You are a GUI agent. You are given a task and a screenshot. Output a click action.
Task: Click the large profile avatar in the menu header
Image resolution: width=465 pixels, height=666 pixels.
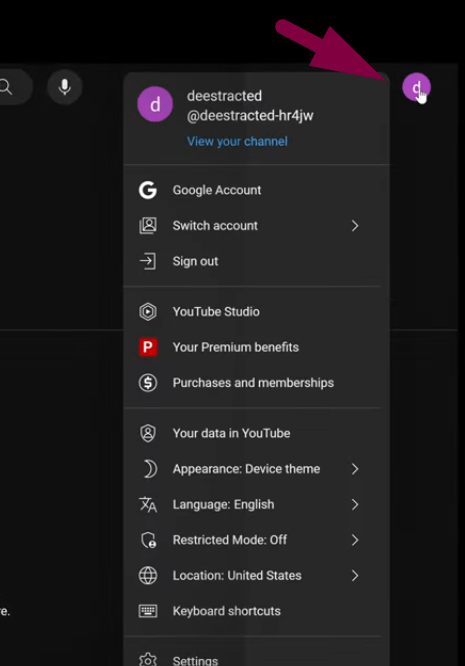pos(155,104)
